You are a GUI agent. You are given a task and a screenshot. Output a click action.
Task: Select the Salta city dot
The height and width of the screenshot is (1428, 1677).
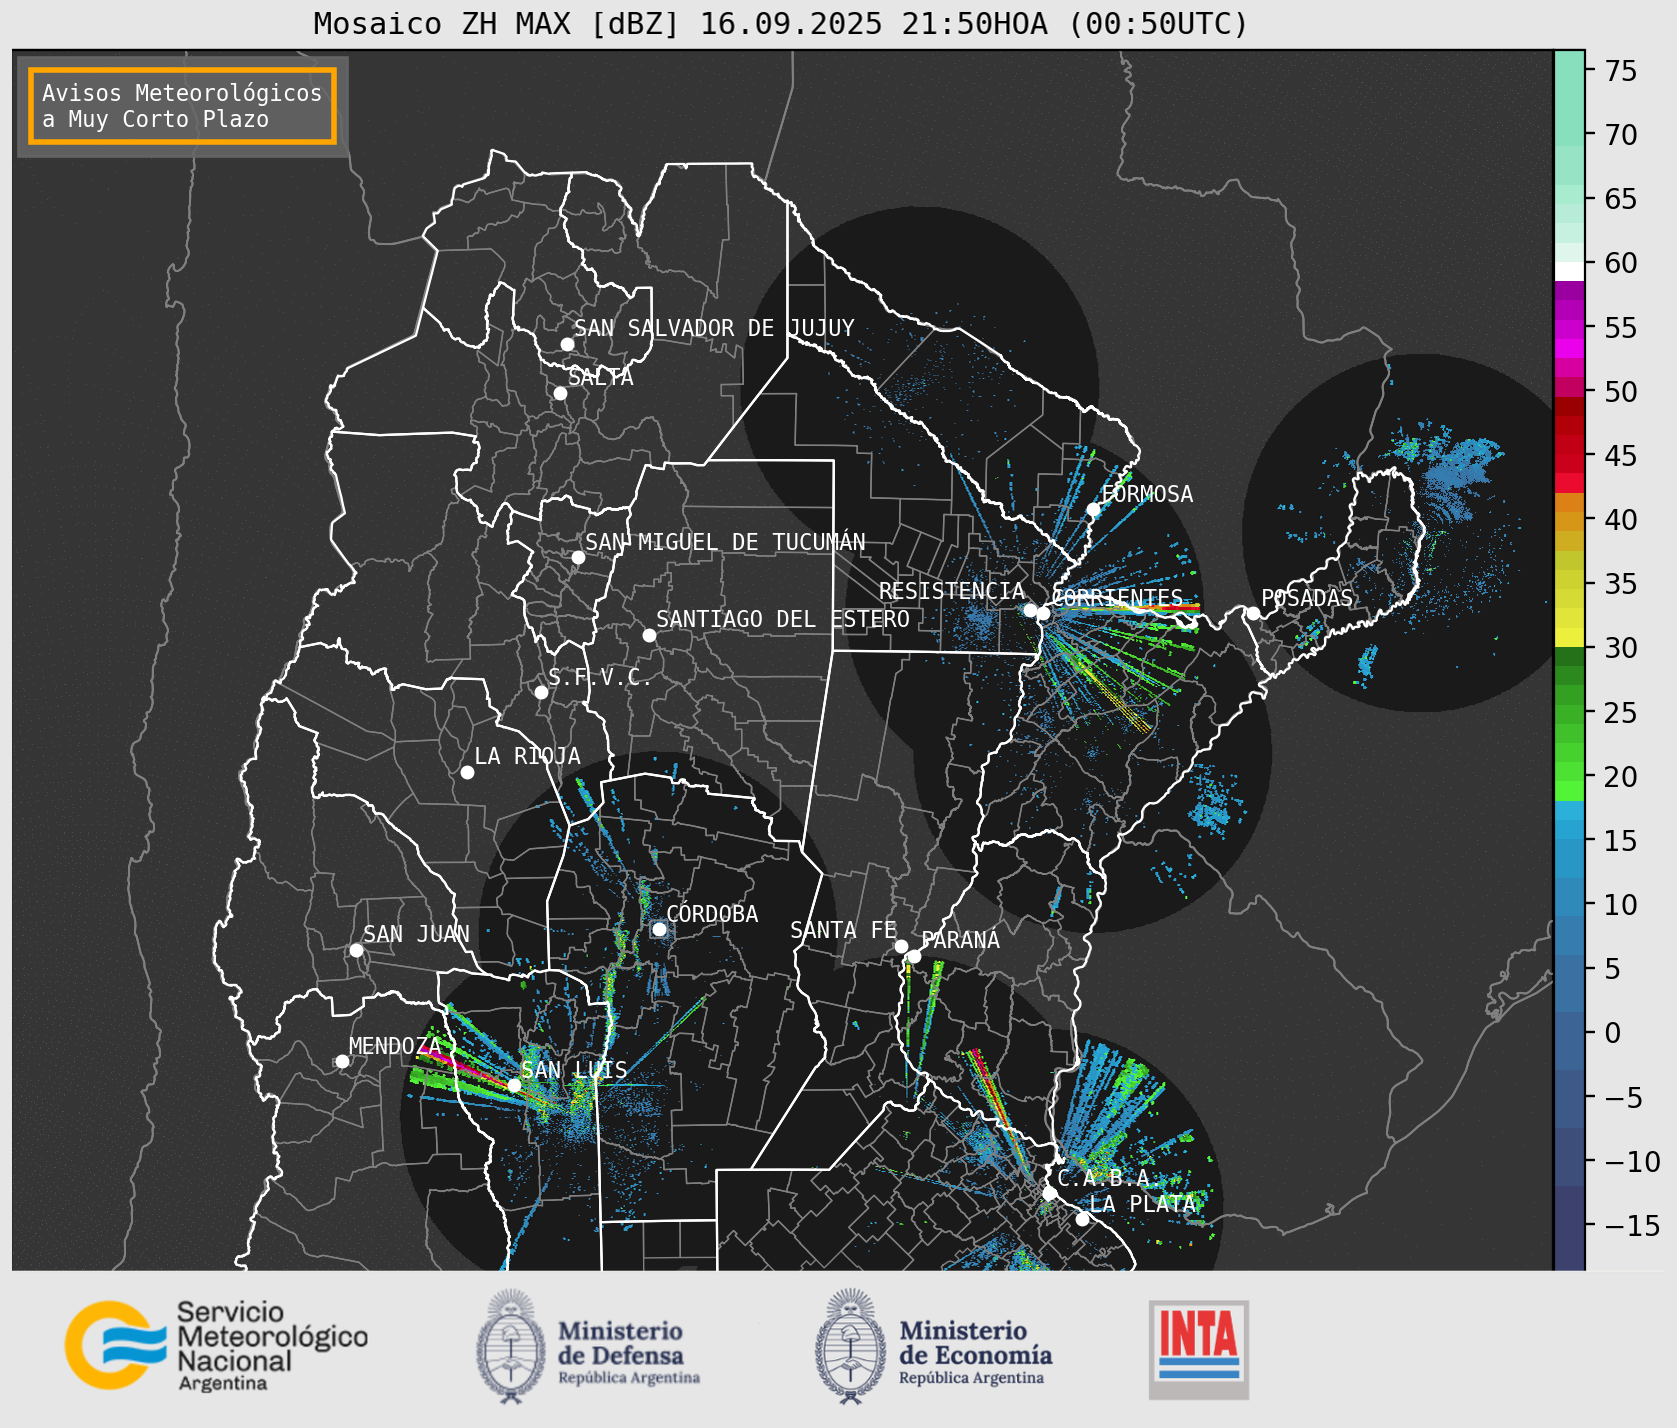(x=561, y=393)
